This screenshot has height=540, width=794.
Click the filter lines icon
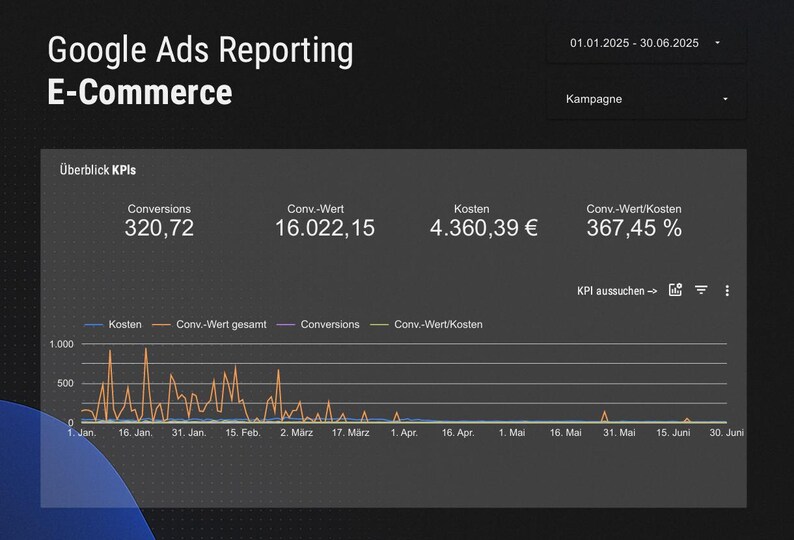(x=701, y=290)
